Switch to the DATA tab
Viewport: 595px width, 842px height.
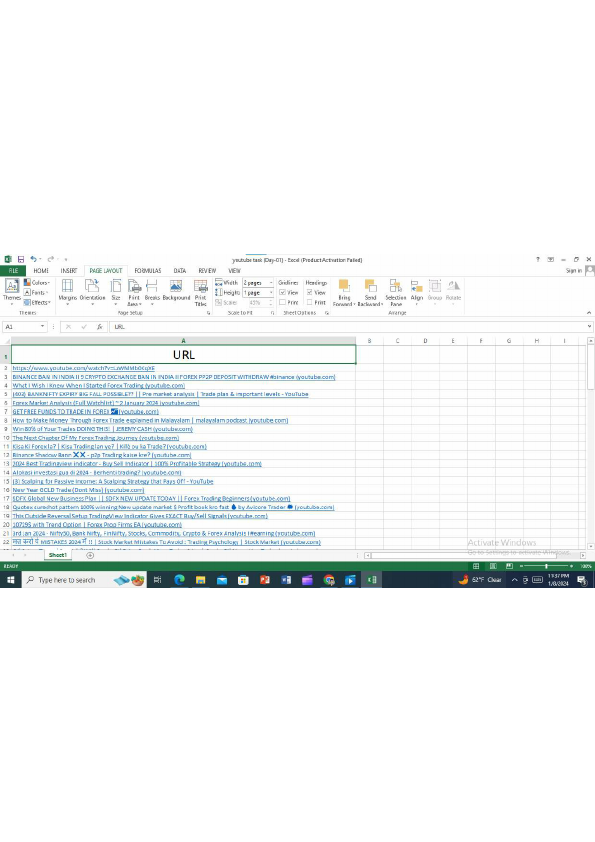[180, 271]
